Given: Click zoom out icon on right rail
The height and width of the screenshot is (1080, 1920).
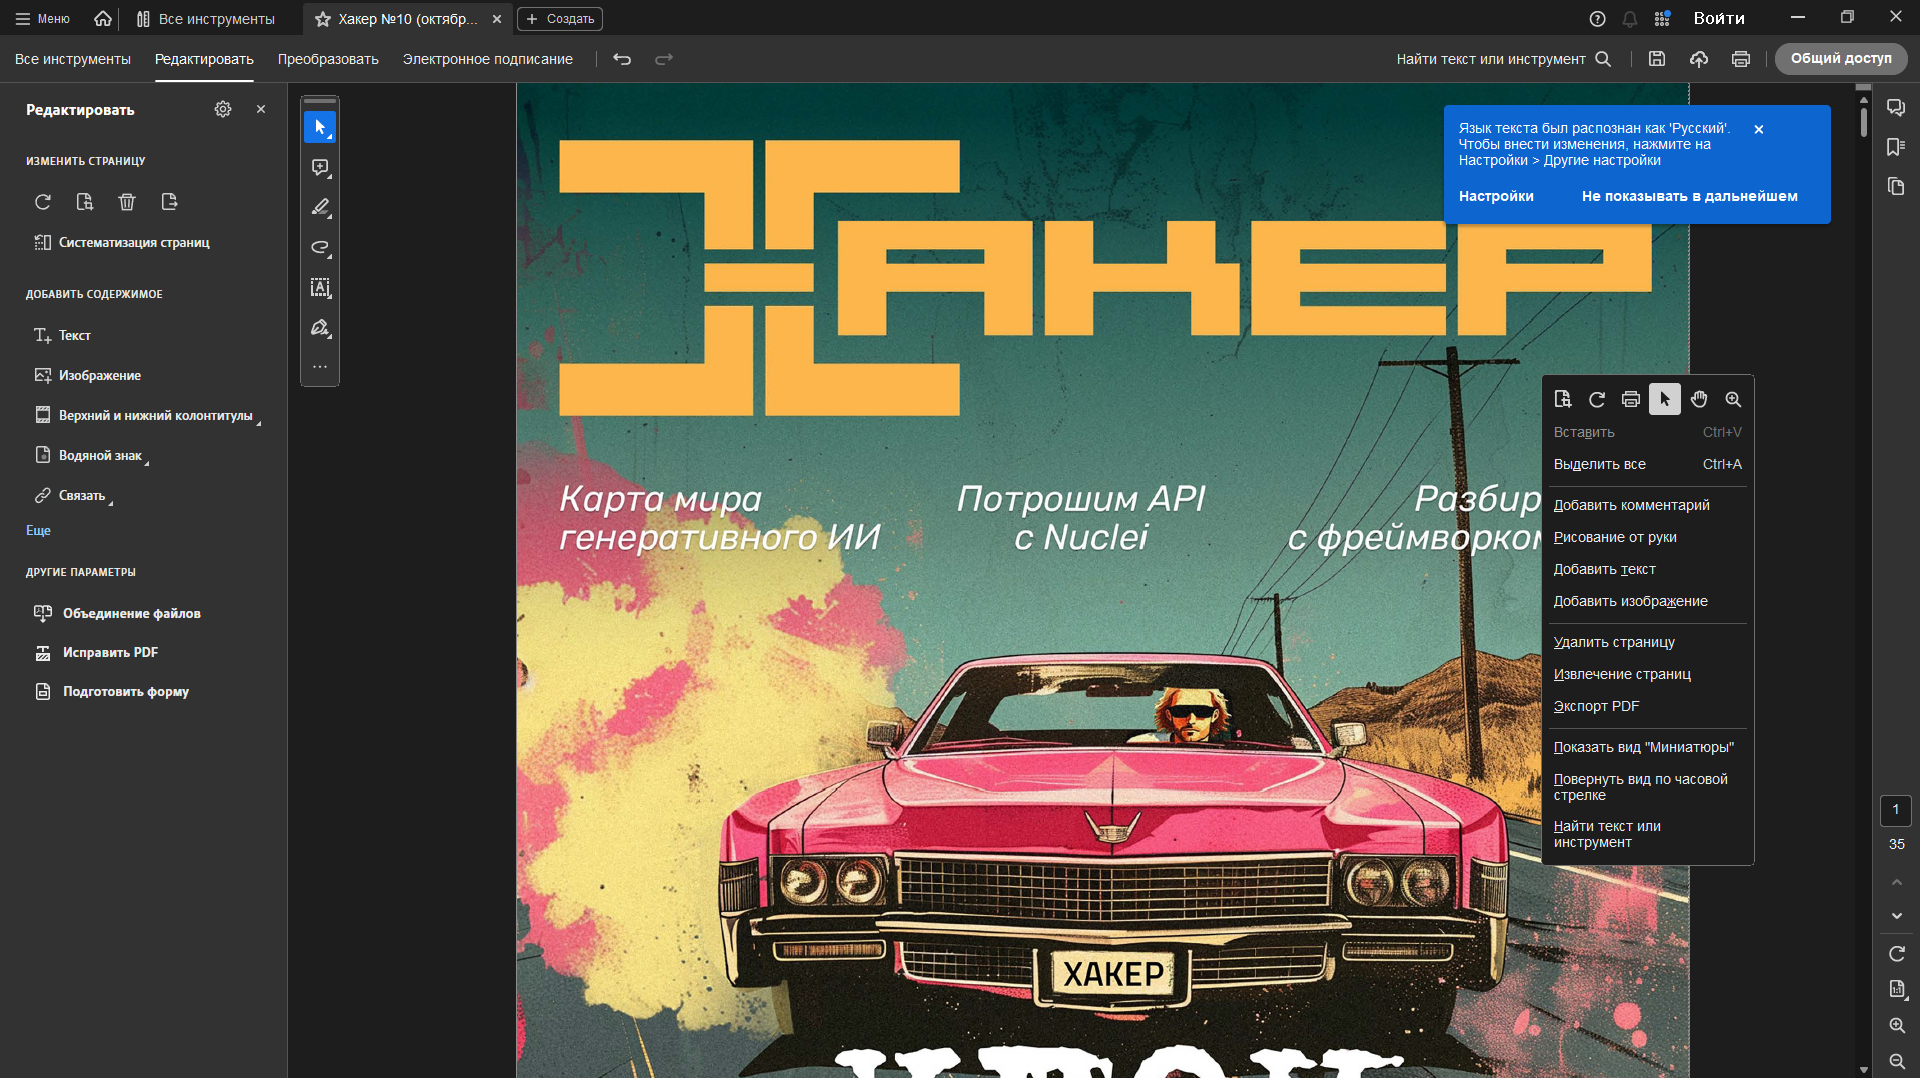Looking at the screenshot, I should 1897,1061.
